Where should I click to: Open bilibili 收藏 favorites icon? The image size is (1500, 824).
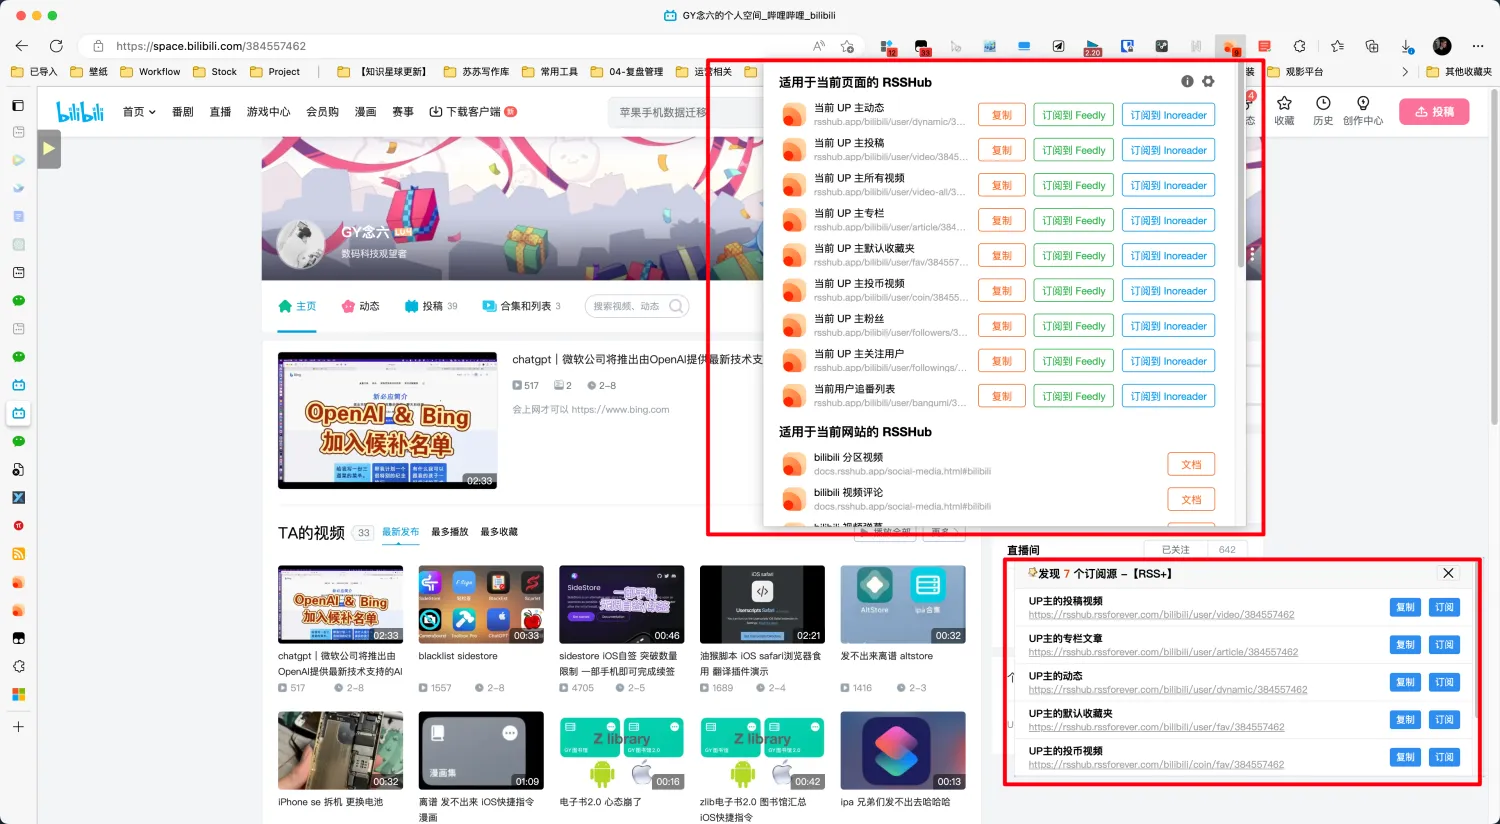[x=1284, y=111]
